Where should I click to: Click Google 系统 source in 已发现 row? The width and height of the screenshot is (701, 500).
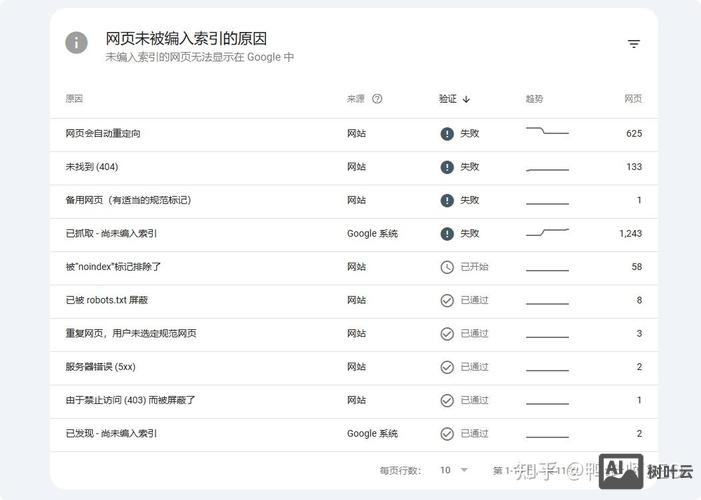(x=372, y=433)
